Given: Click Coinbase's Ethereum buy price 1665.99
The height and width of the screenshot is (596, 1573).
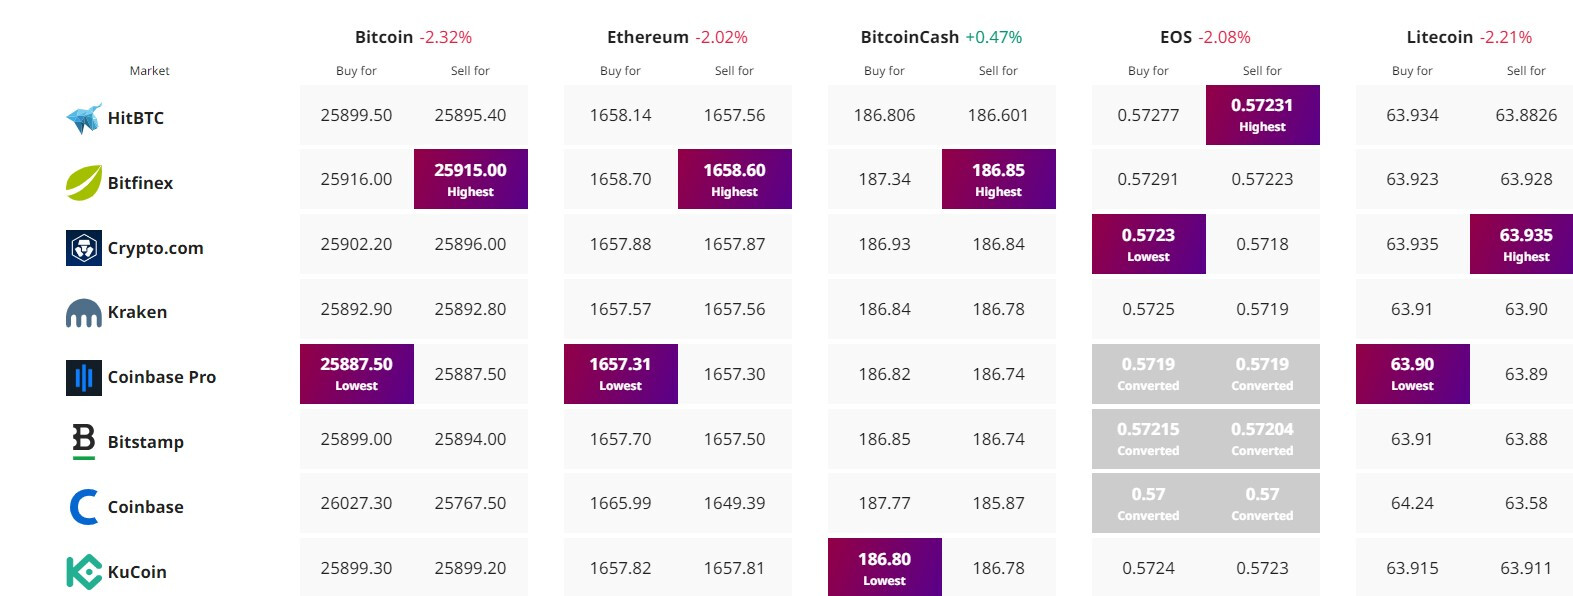Looking at the screenshot, I should [x=620, y=503].
